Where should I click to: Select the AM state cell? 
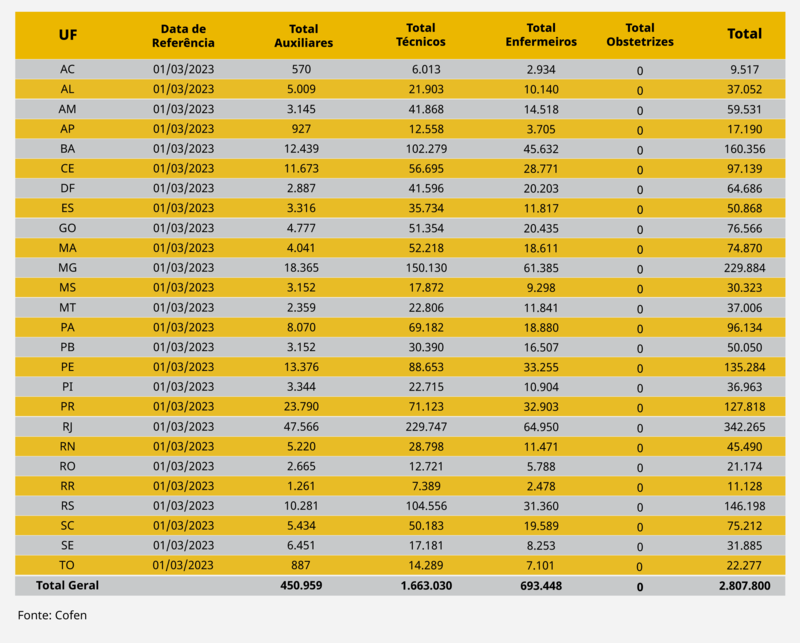67,109
